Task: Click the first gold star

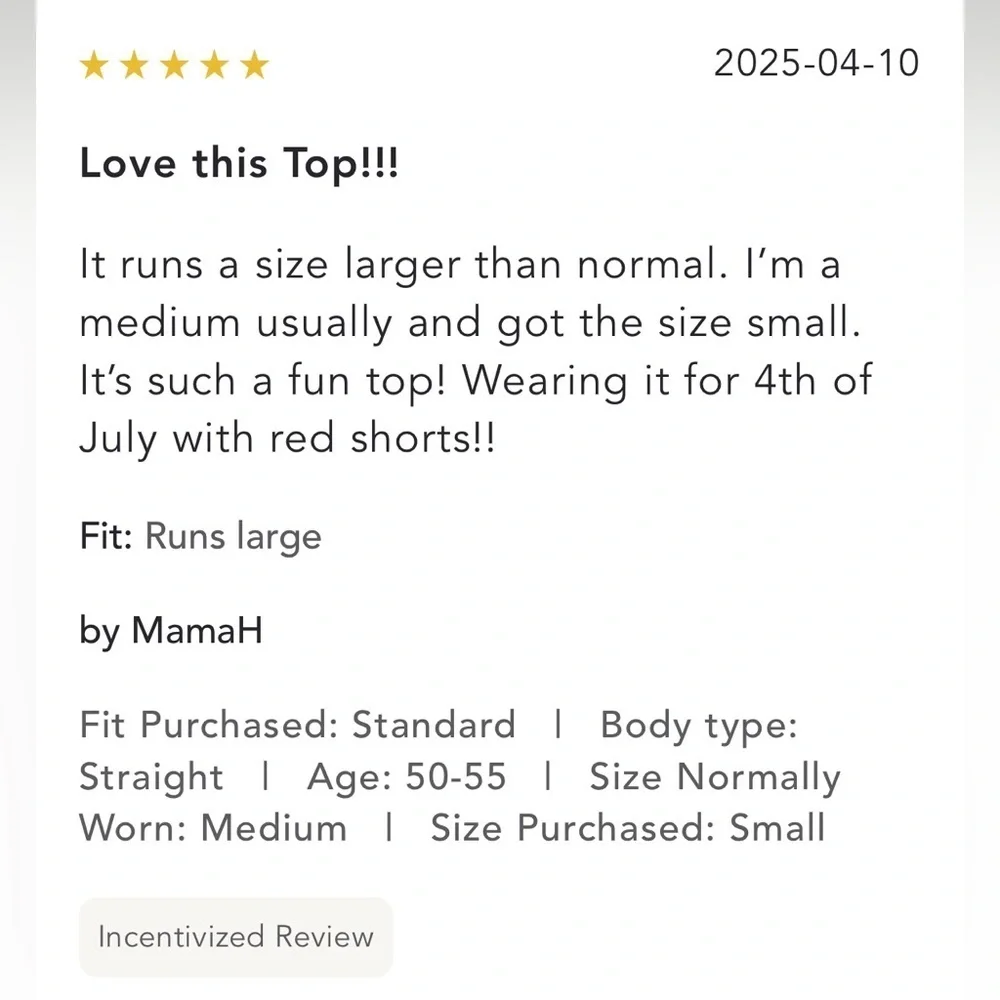Action: [x=94, y=65]
